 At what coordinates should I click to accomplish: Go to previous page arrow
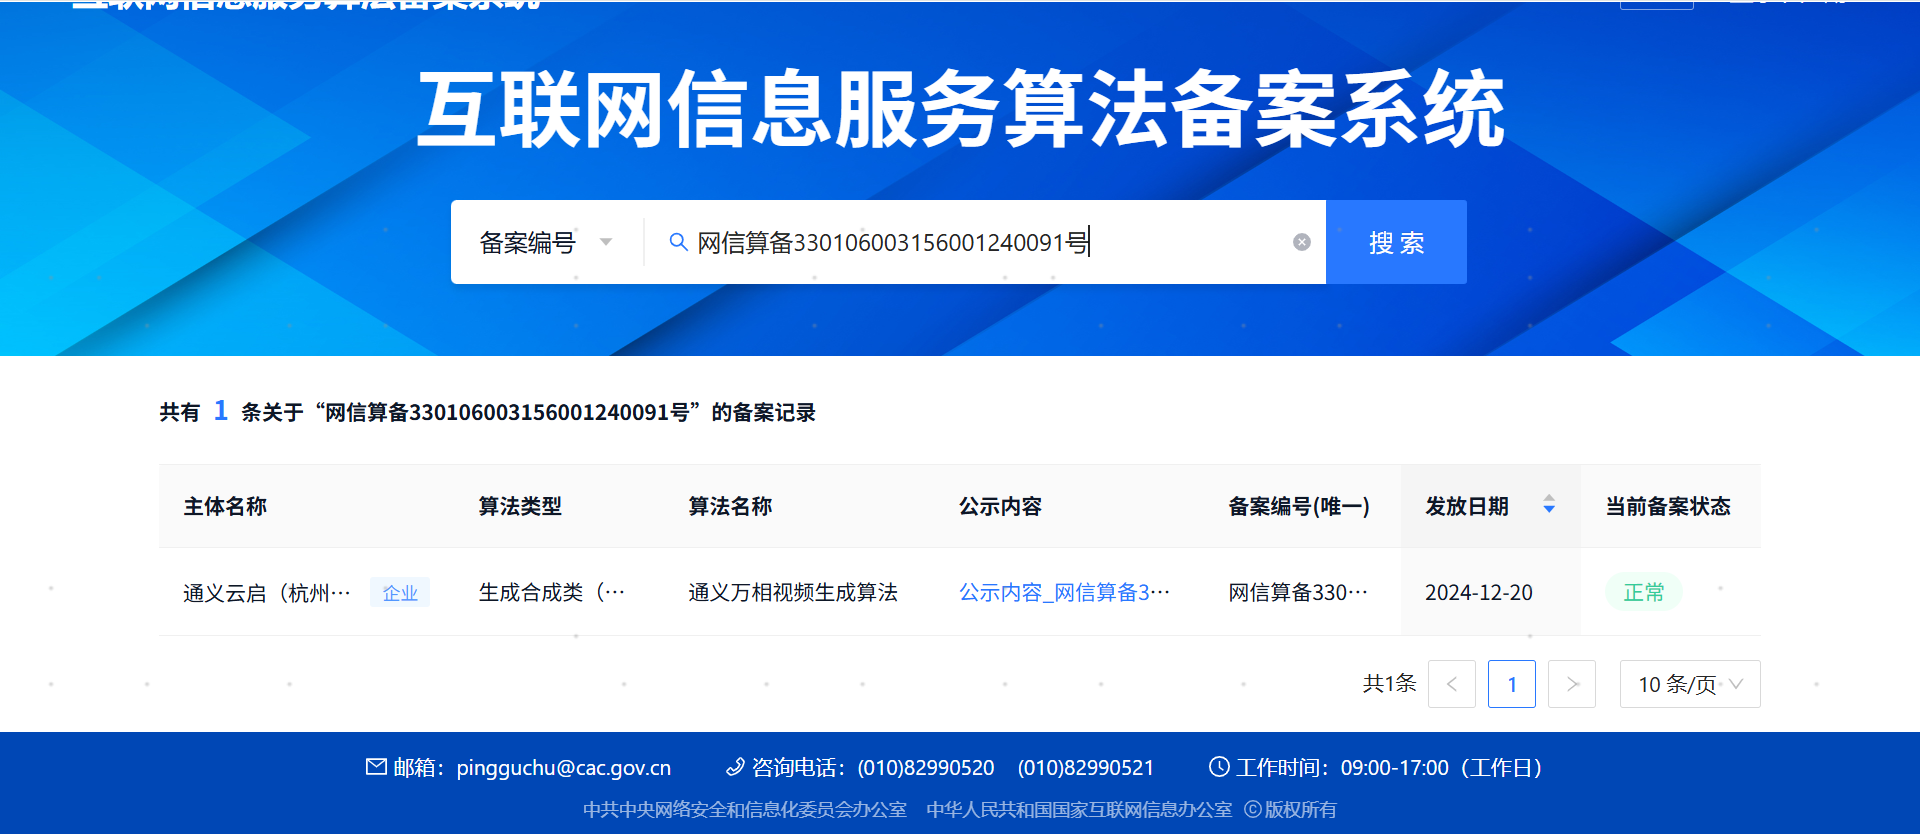pyautogui.click(x=1452, y=684)
